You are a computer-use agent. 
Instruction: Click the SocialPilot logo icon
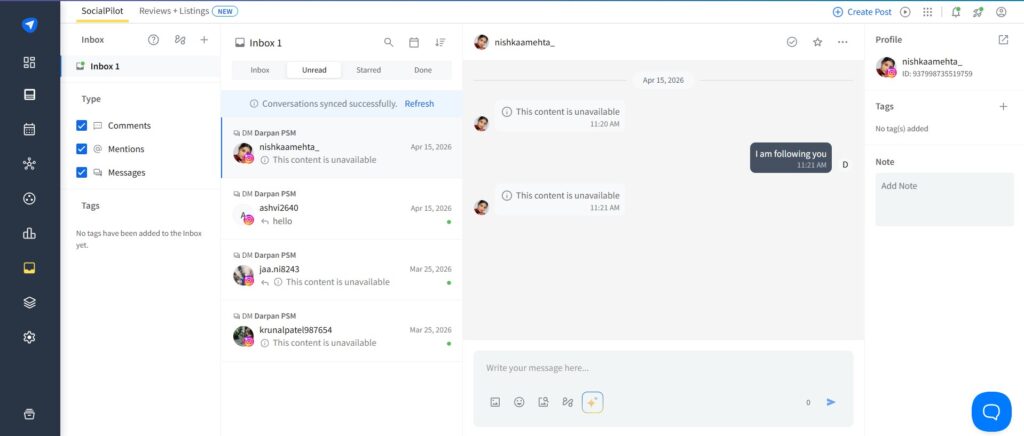point(29,25)
